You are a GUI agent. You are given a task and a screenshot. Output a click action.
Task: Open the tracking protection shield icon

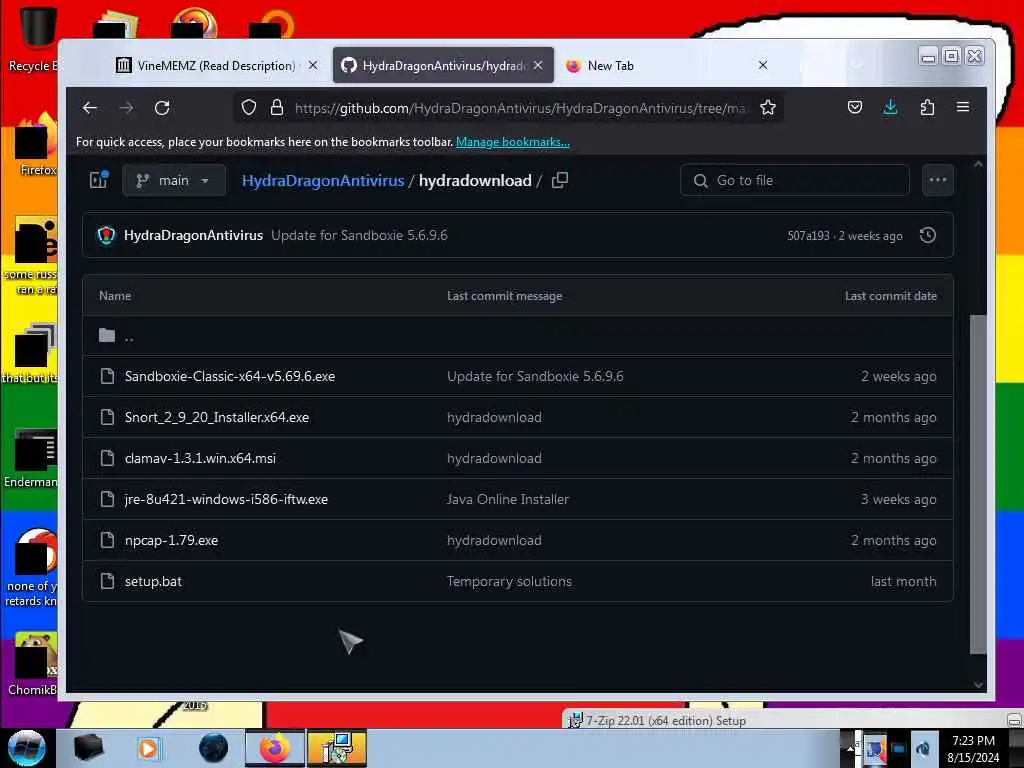point(249,108)
